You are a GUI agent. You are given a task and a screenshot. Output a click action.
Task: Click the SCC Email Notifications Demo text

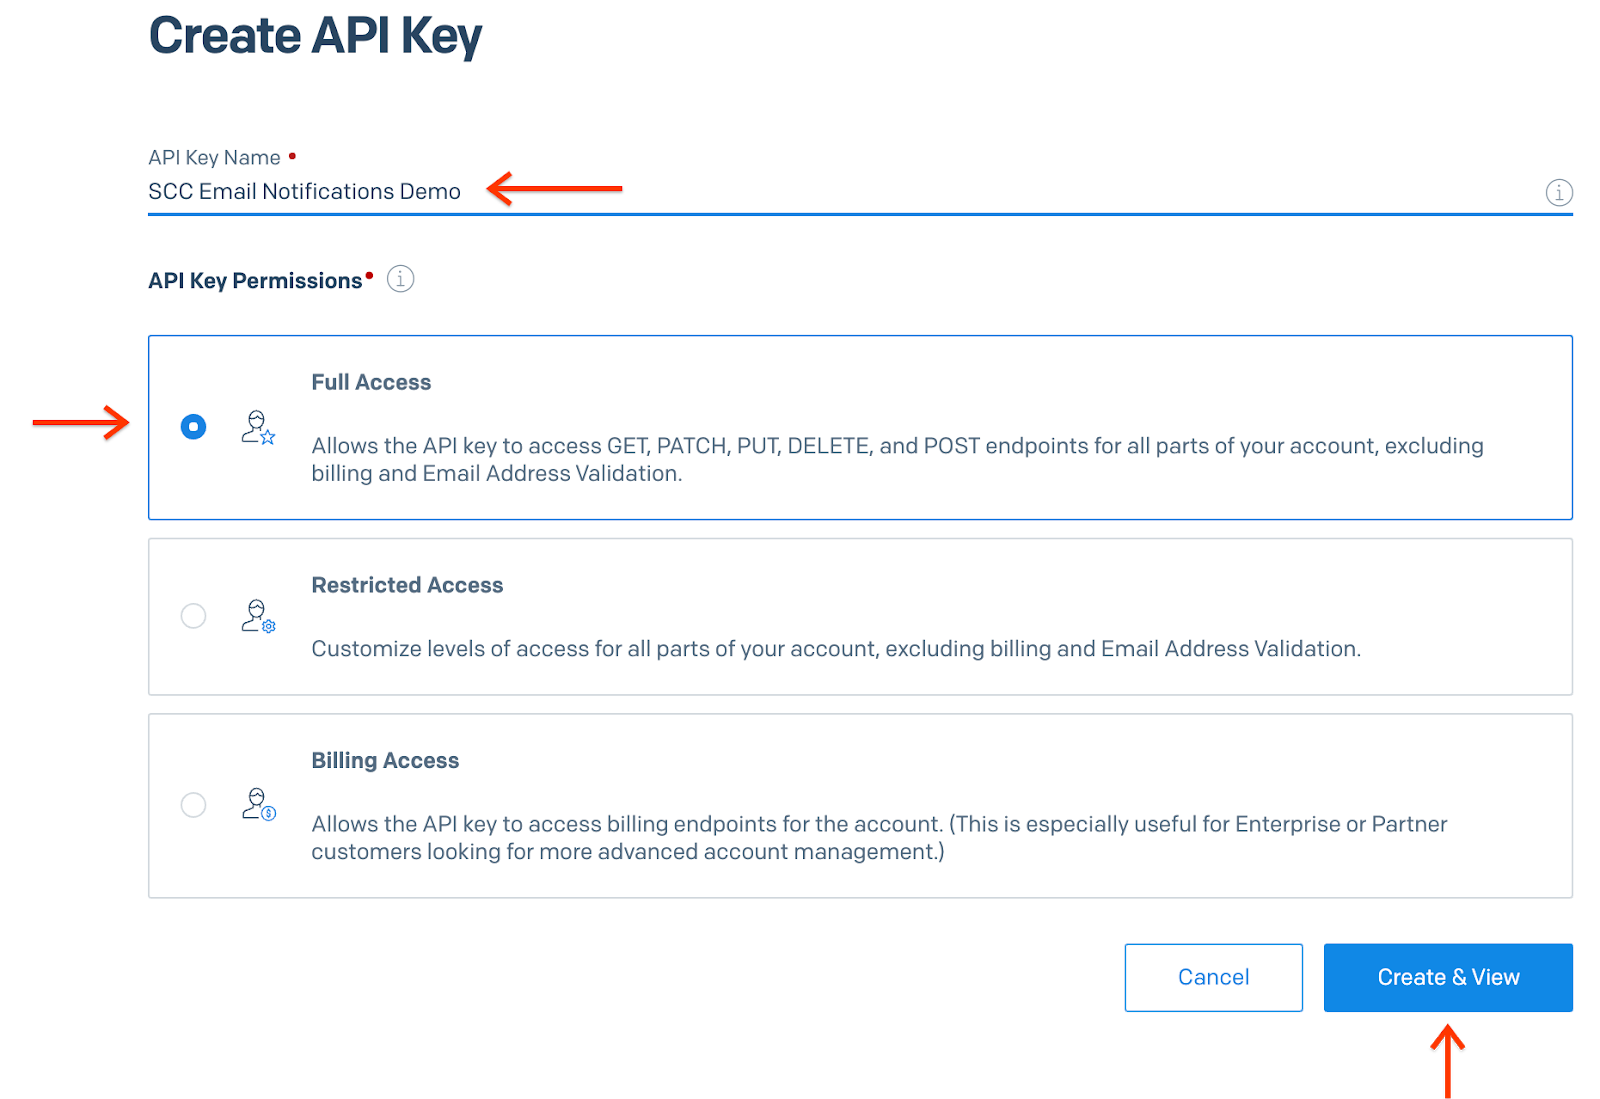point(304,191)
